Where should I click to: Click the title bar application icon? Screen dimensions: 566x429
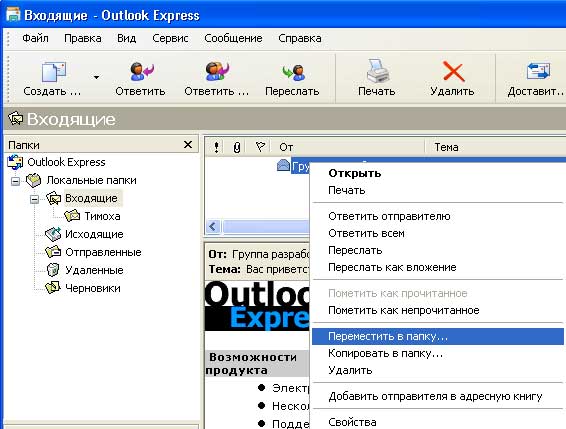[13, 14]
